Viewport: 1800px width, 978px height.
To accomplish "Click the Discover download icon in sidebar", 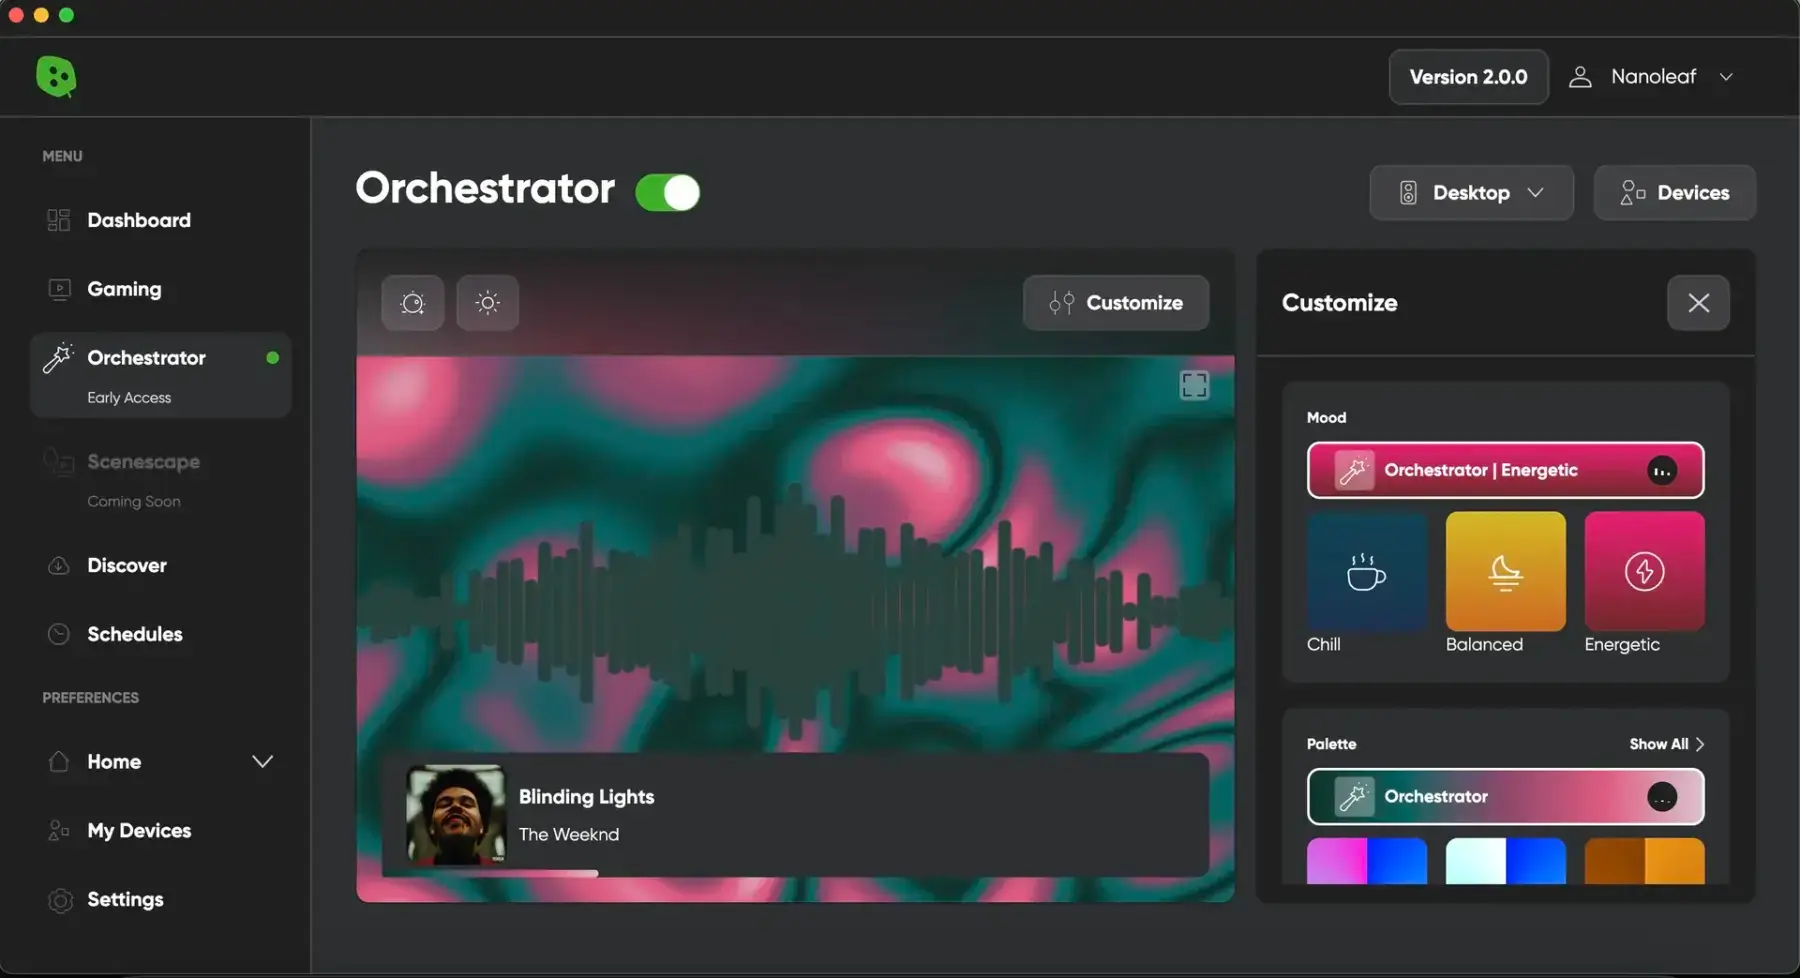I will (x=59, y=565).
